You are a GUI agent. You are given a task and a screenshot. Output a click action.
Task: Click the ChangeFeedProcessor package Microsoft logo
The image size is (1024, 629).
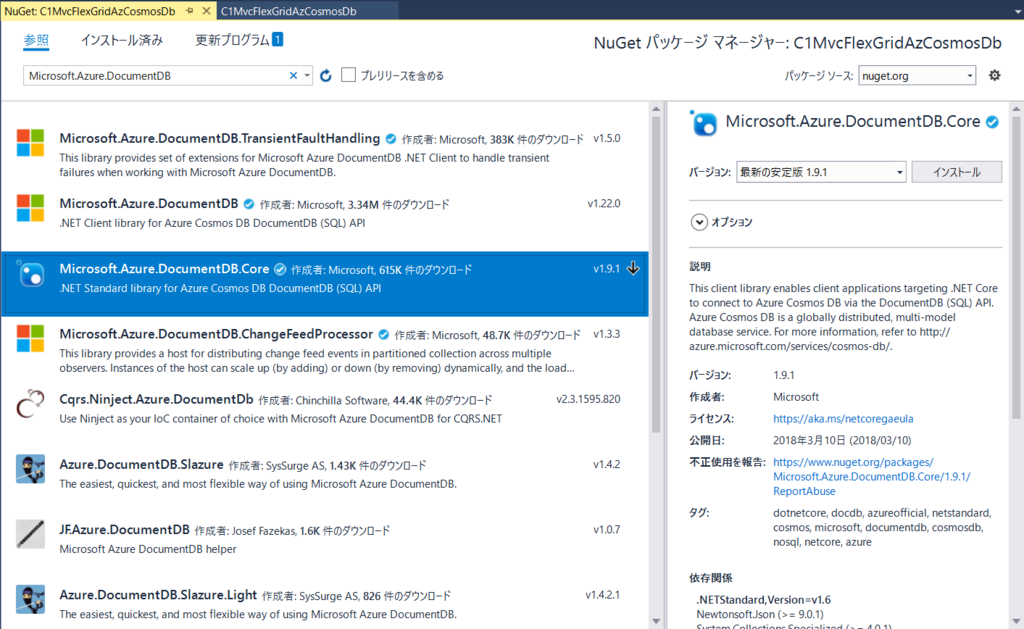[x=30, y=338]
